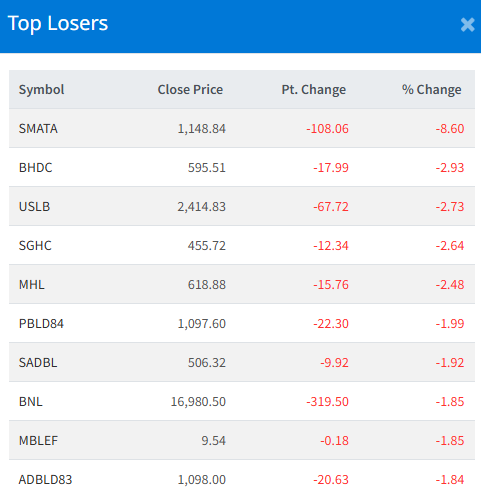Viewport: 481px width, 494px height.
Task: Sort by Close Price column header
Action: [x=190, y=90]
